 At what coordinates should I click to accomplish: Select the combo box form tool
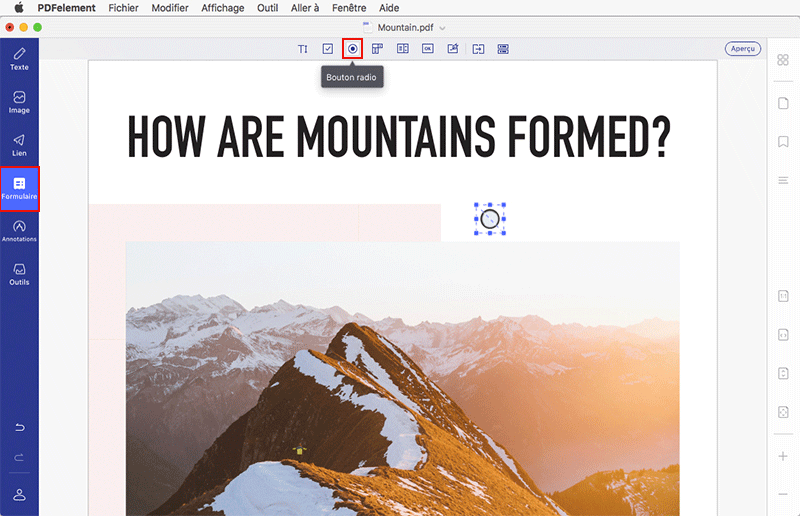(378, 49)
